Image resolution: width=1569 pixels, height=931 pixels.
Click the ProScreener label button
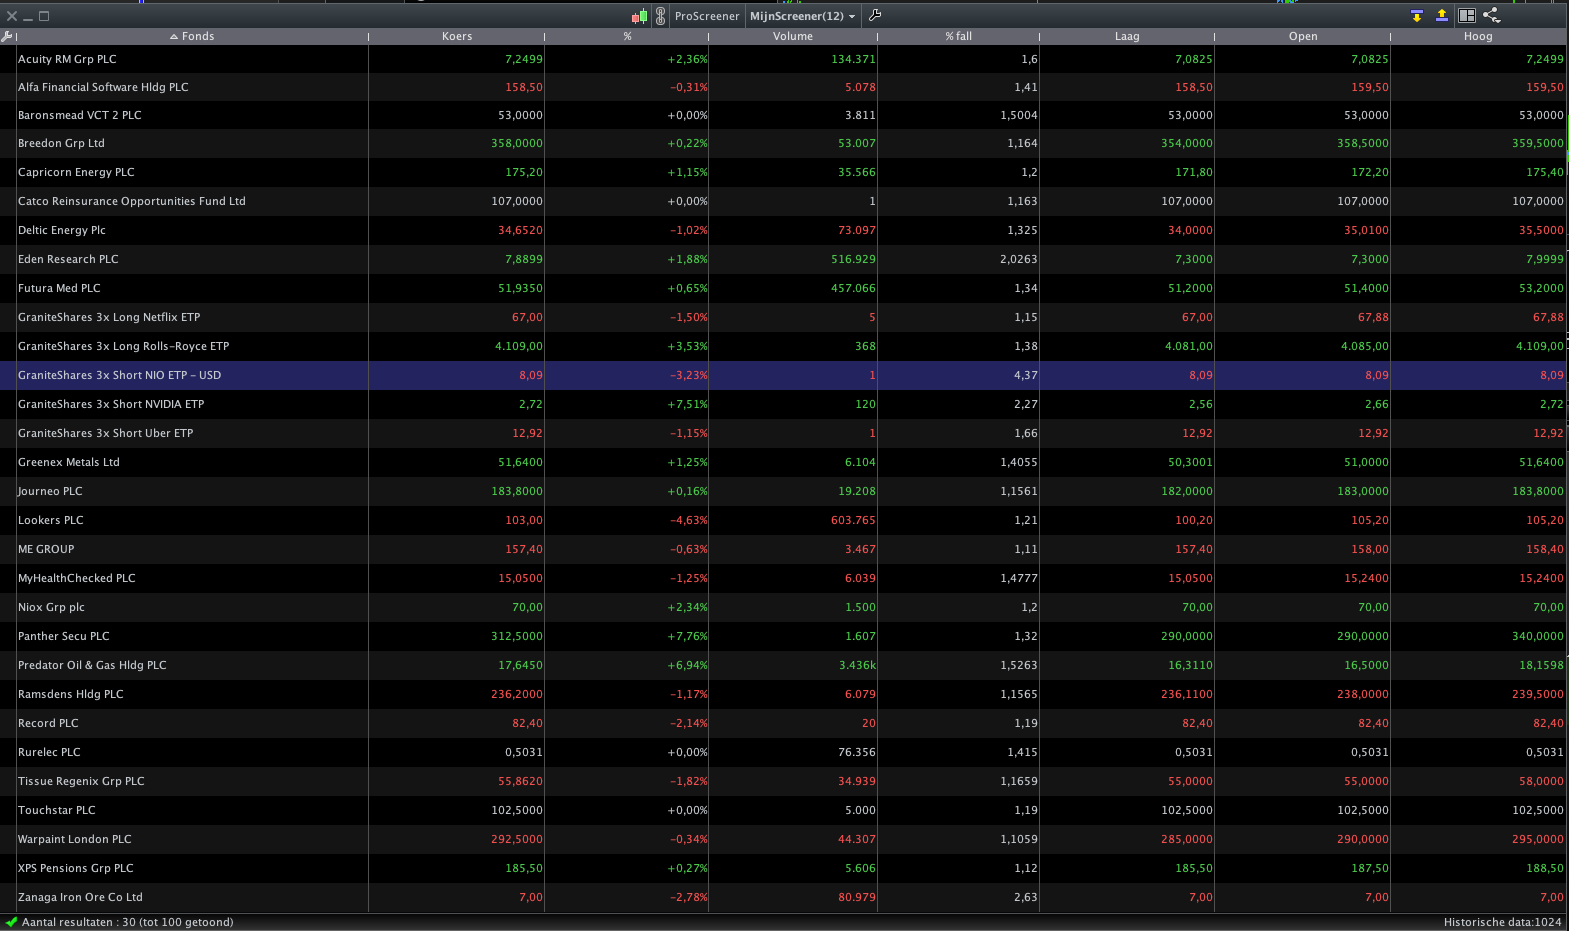point(707,16)
